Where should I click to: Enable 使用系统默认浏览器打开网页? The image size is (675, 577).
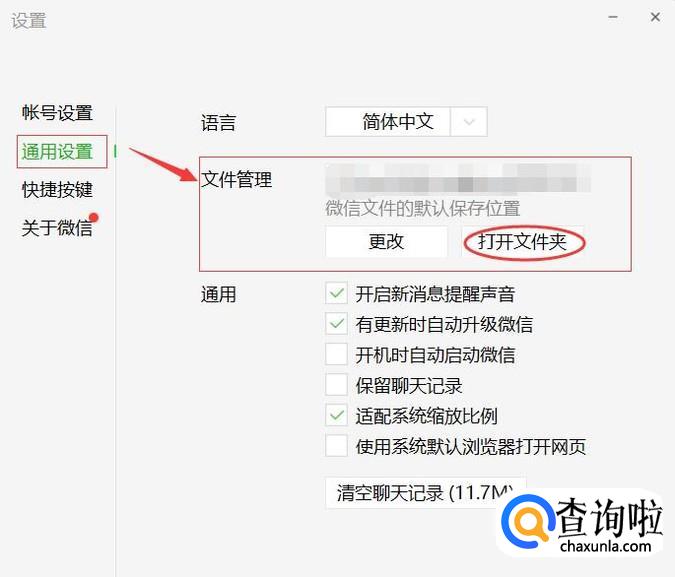(x=336, y=446)
